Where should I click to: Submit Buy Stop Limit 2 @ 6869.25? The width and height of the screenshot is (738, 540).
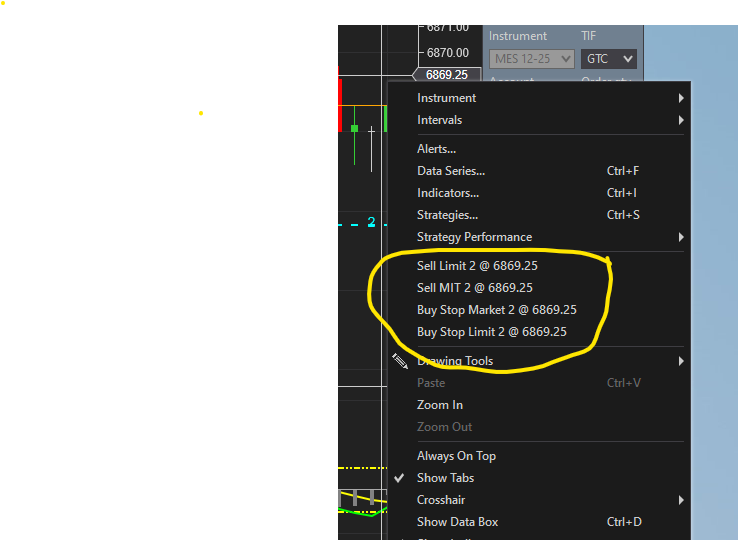point(491,332)
